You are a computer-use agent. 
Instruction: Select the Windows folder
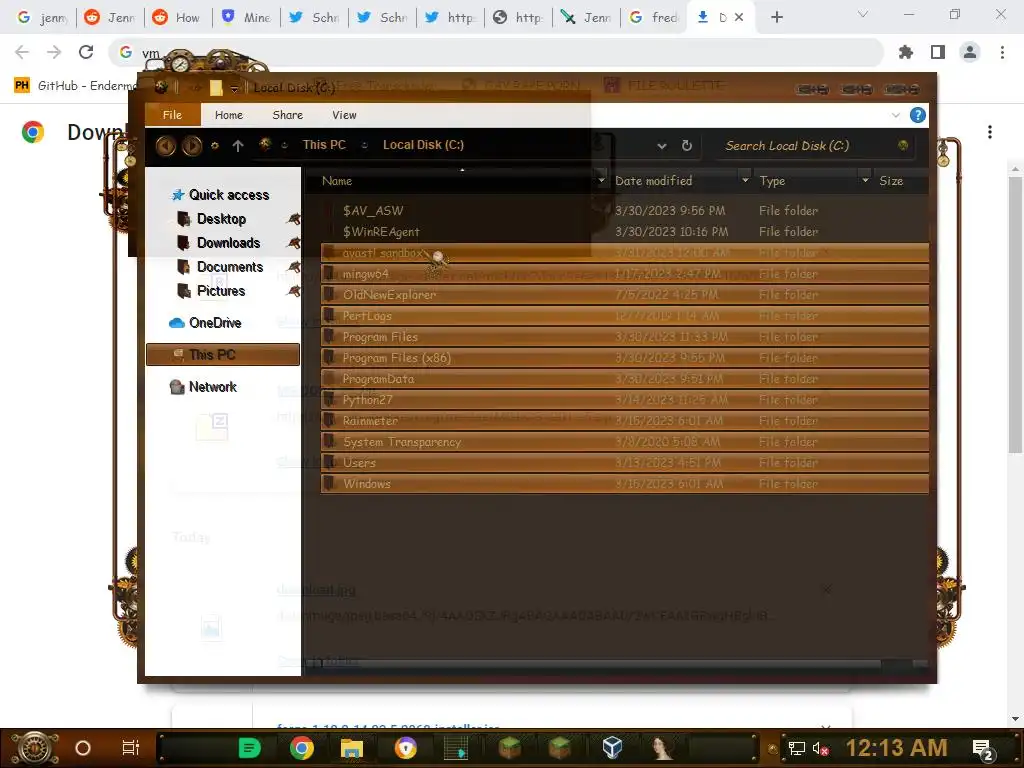pos(624,483)
